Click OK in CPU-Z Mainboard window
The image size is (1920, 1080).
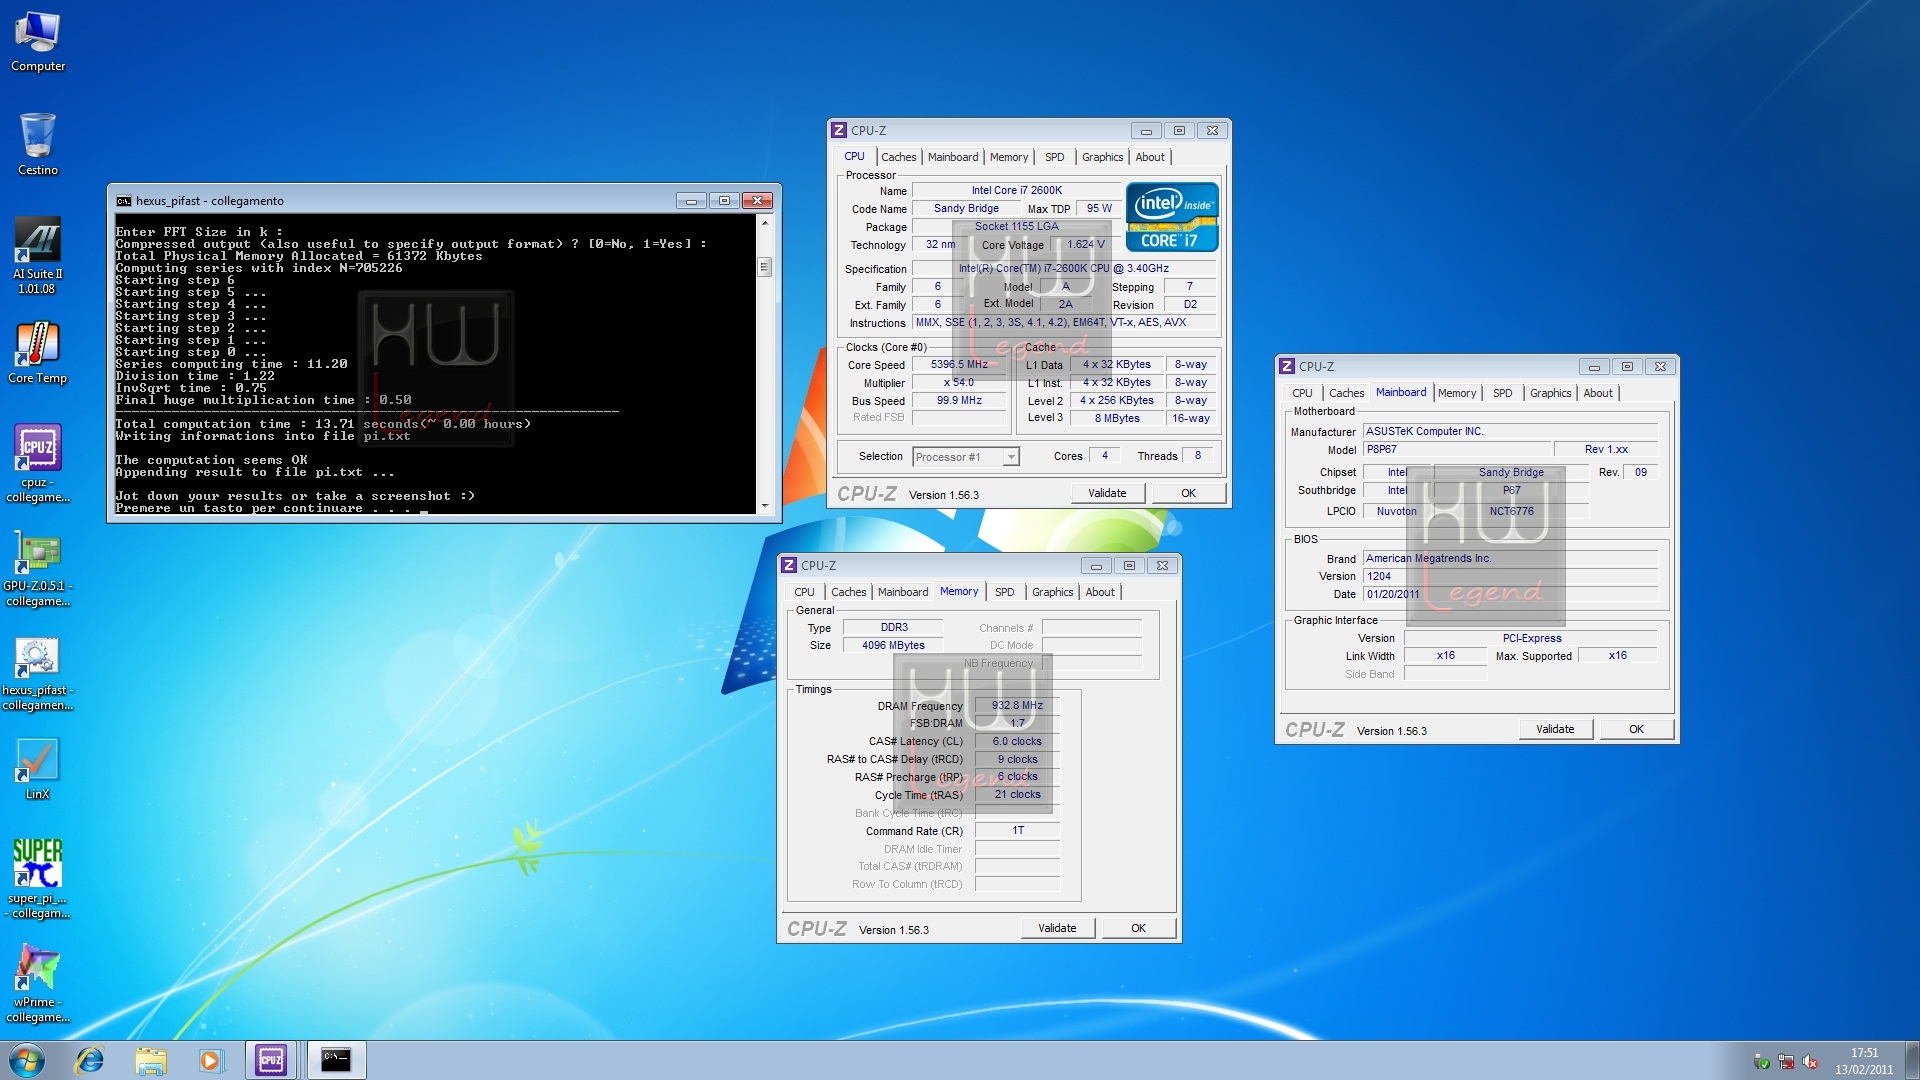pos(1636,729)
